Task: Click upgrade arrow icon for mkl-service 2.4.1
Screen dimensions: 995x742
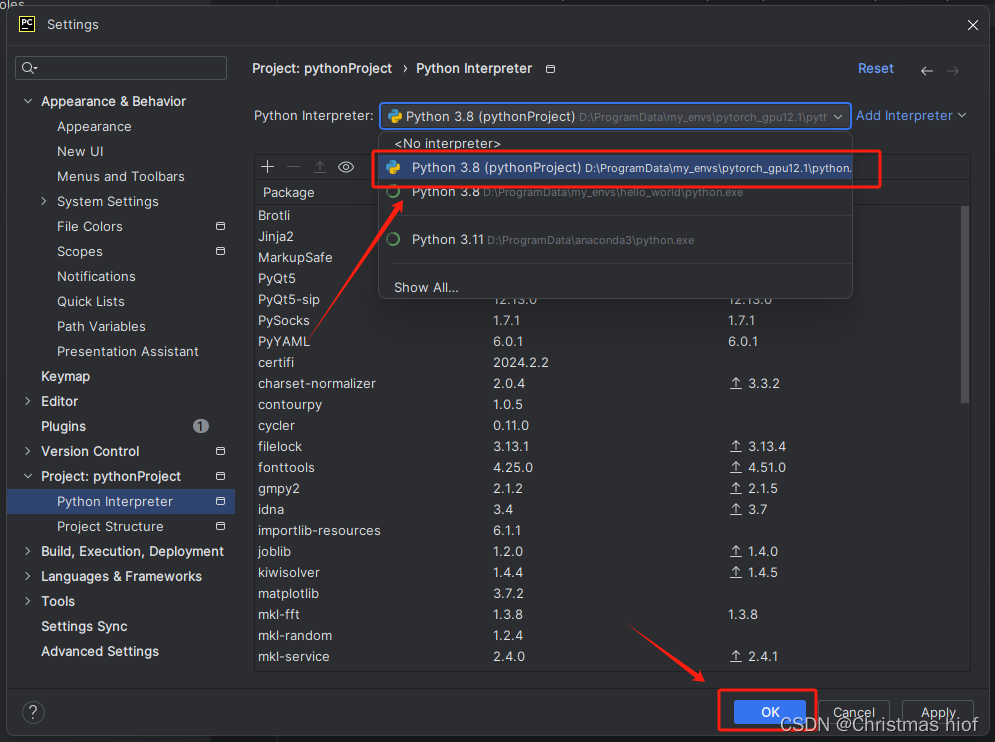Action: pyautogui.click(x=735, y=656)
